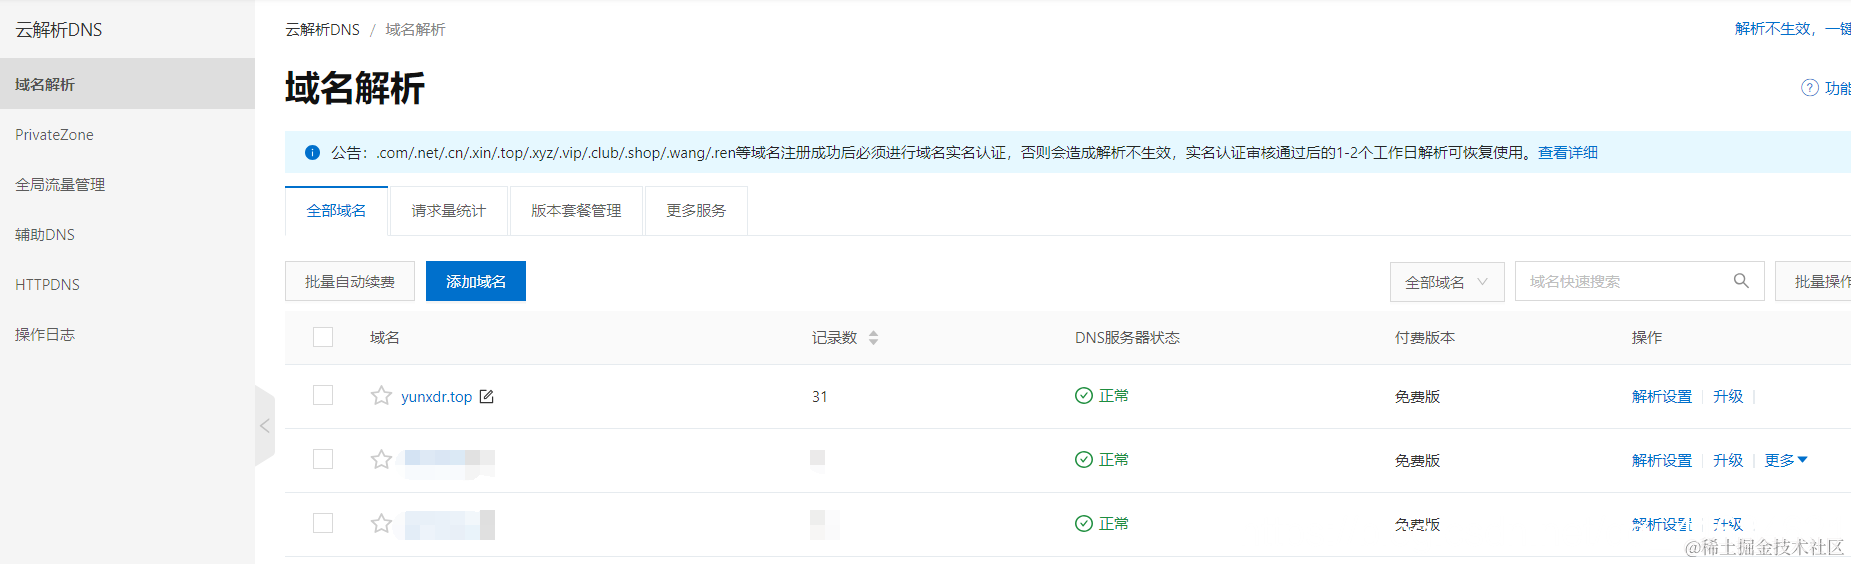Image resolution: width=1851 pixels, height=564 pixels.
Task: Switch to the 全部域名 tab
Action: pos(336,211)
